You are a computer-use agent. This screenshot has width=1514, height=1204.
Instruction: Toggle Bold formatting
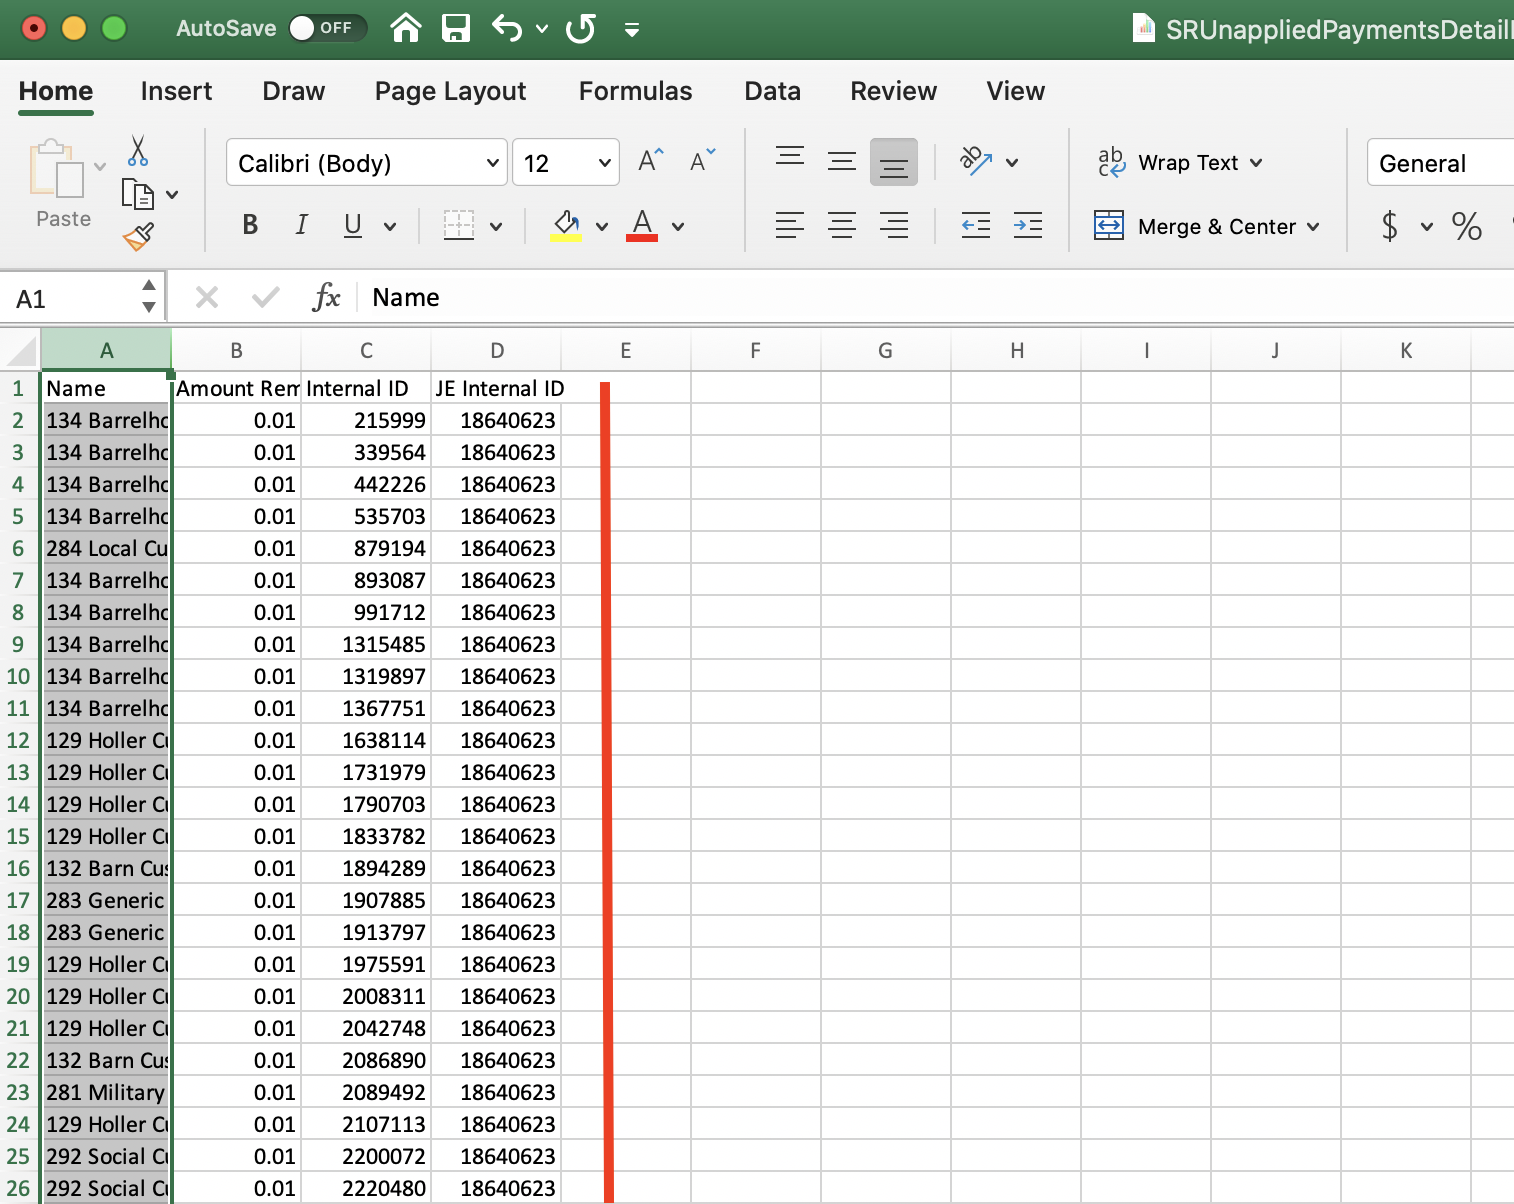click(x=250, y=226)
